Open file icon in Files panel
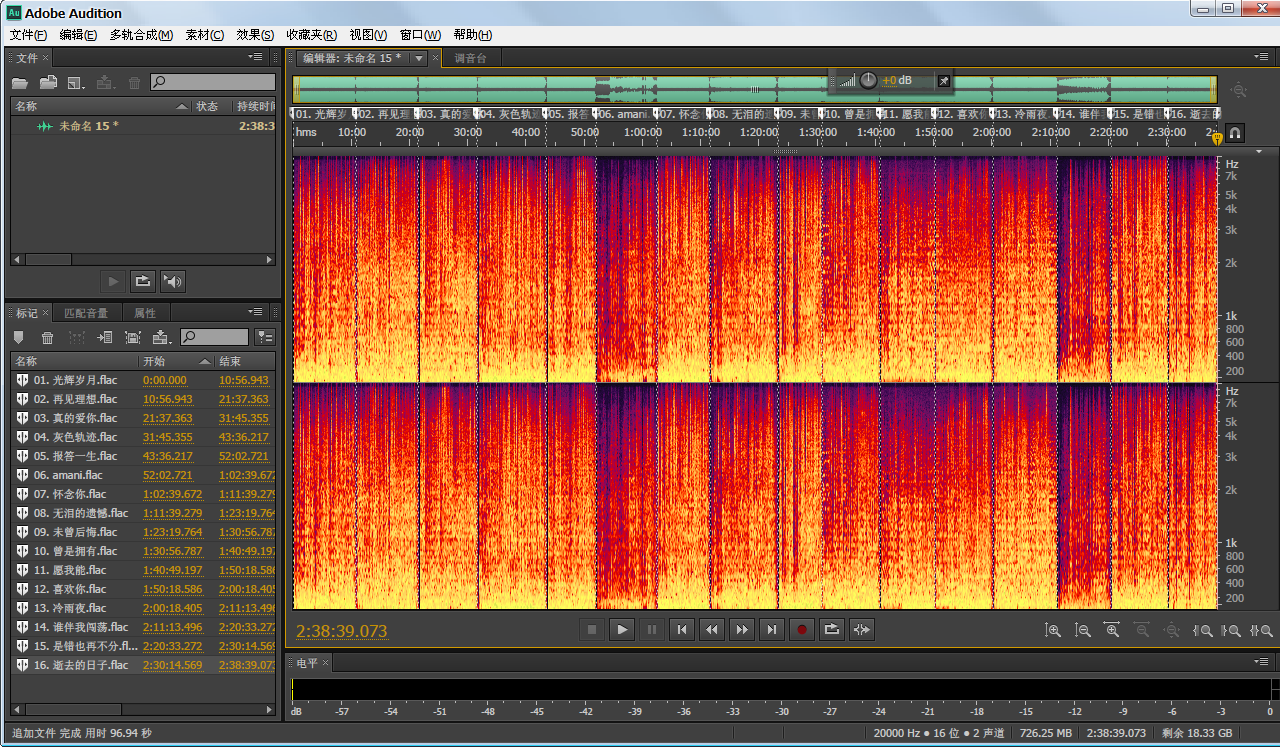1280x747 pixels. [19, 83]
